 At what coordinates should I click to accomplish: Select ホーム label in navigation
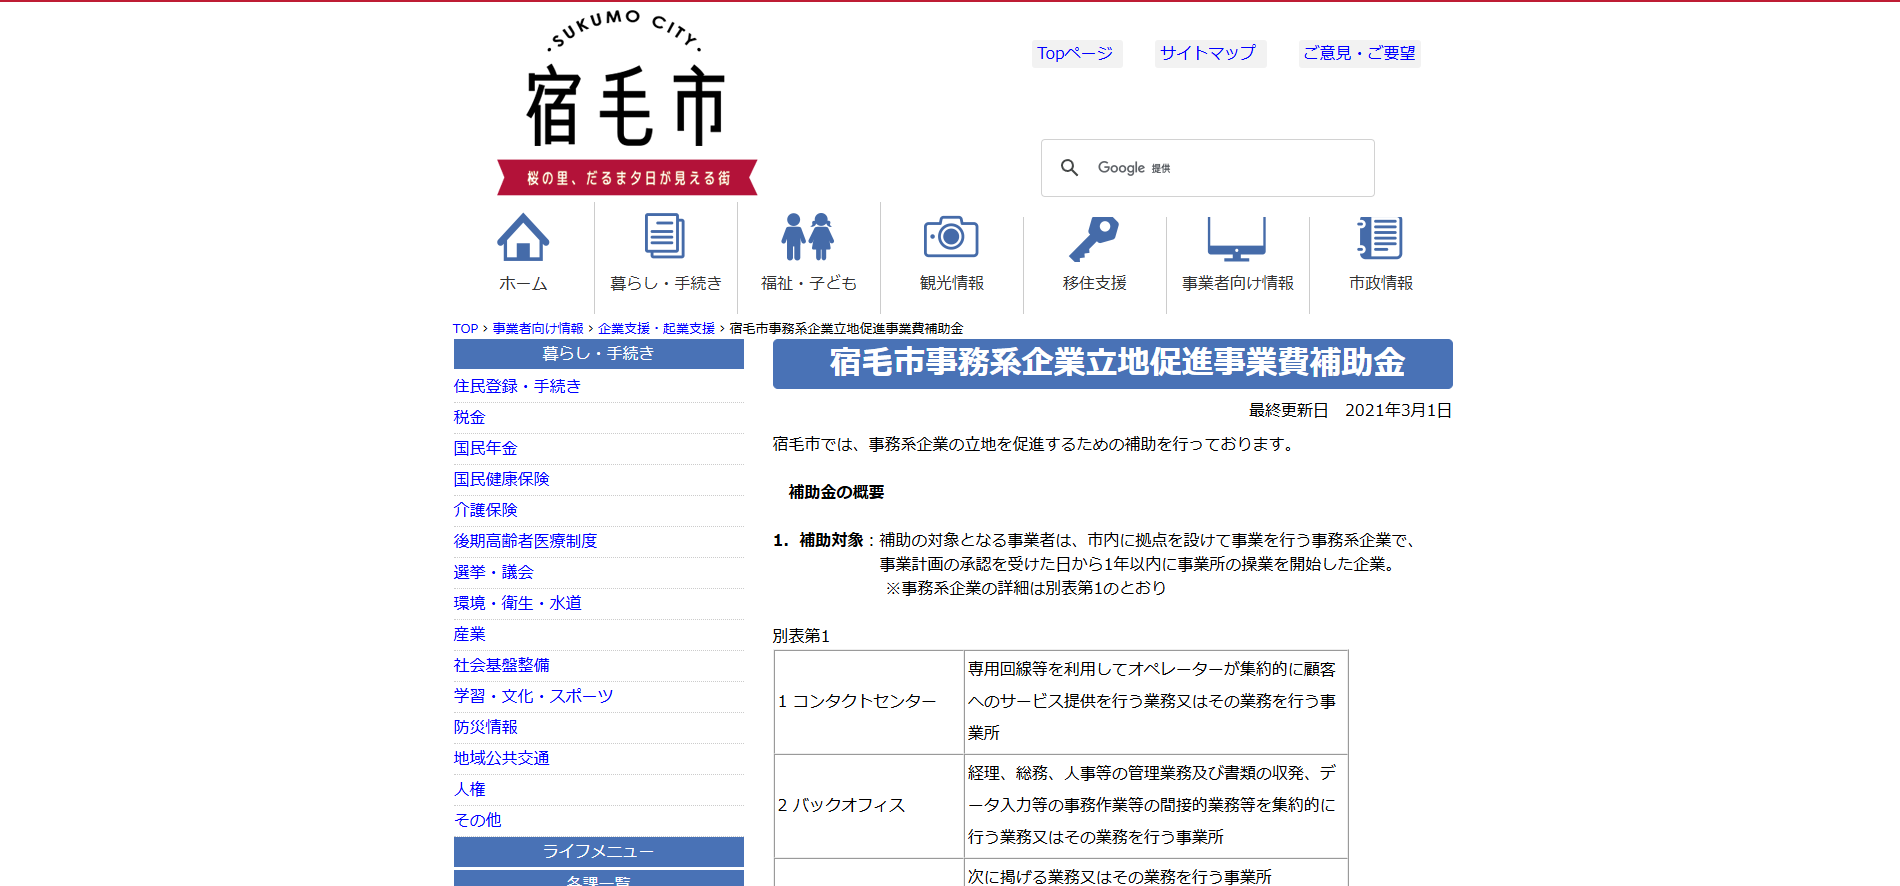pos(523,283)
